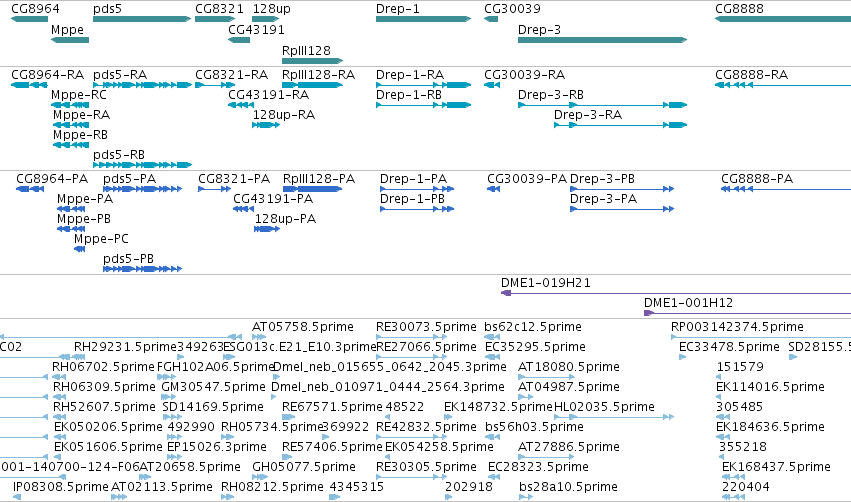Viewport: 851px width, 502px height.
Task: Click the pds5-RB transcript label
Action: 119,155
